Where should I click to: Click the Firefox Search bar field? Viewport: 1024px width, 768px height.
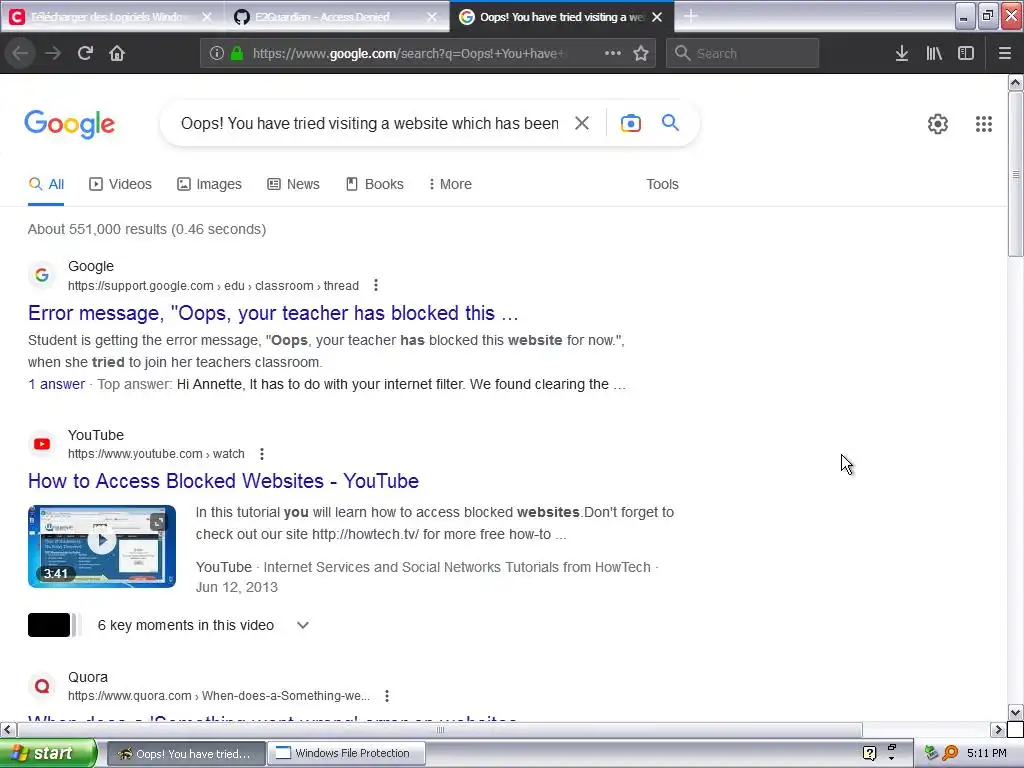(x=743, y=53)
